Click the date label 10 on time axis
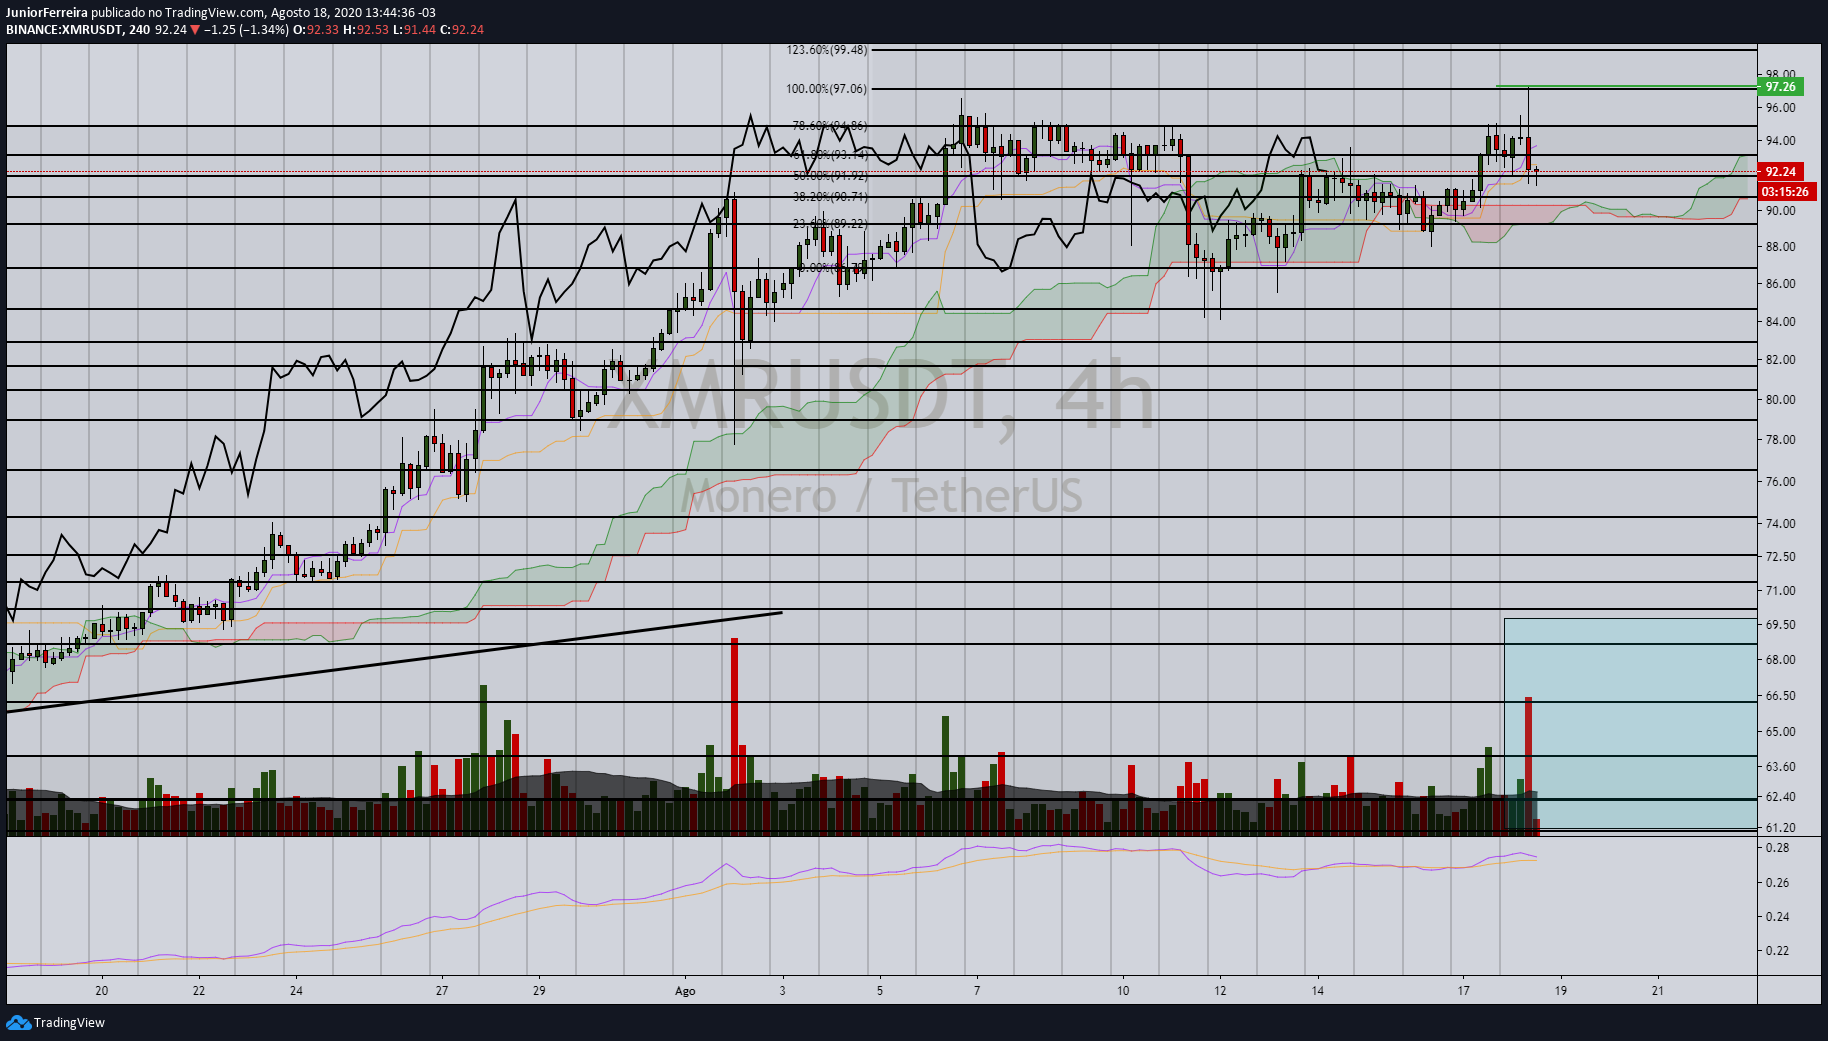Viewport: 1828px width, 1041px height. point(1123,991)
